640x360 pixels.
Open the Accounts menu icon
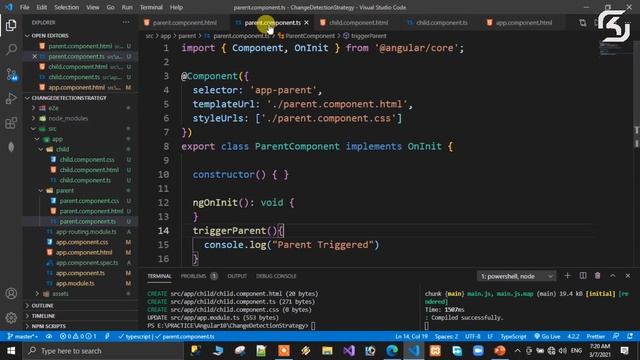click(x=11, y=293)
